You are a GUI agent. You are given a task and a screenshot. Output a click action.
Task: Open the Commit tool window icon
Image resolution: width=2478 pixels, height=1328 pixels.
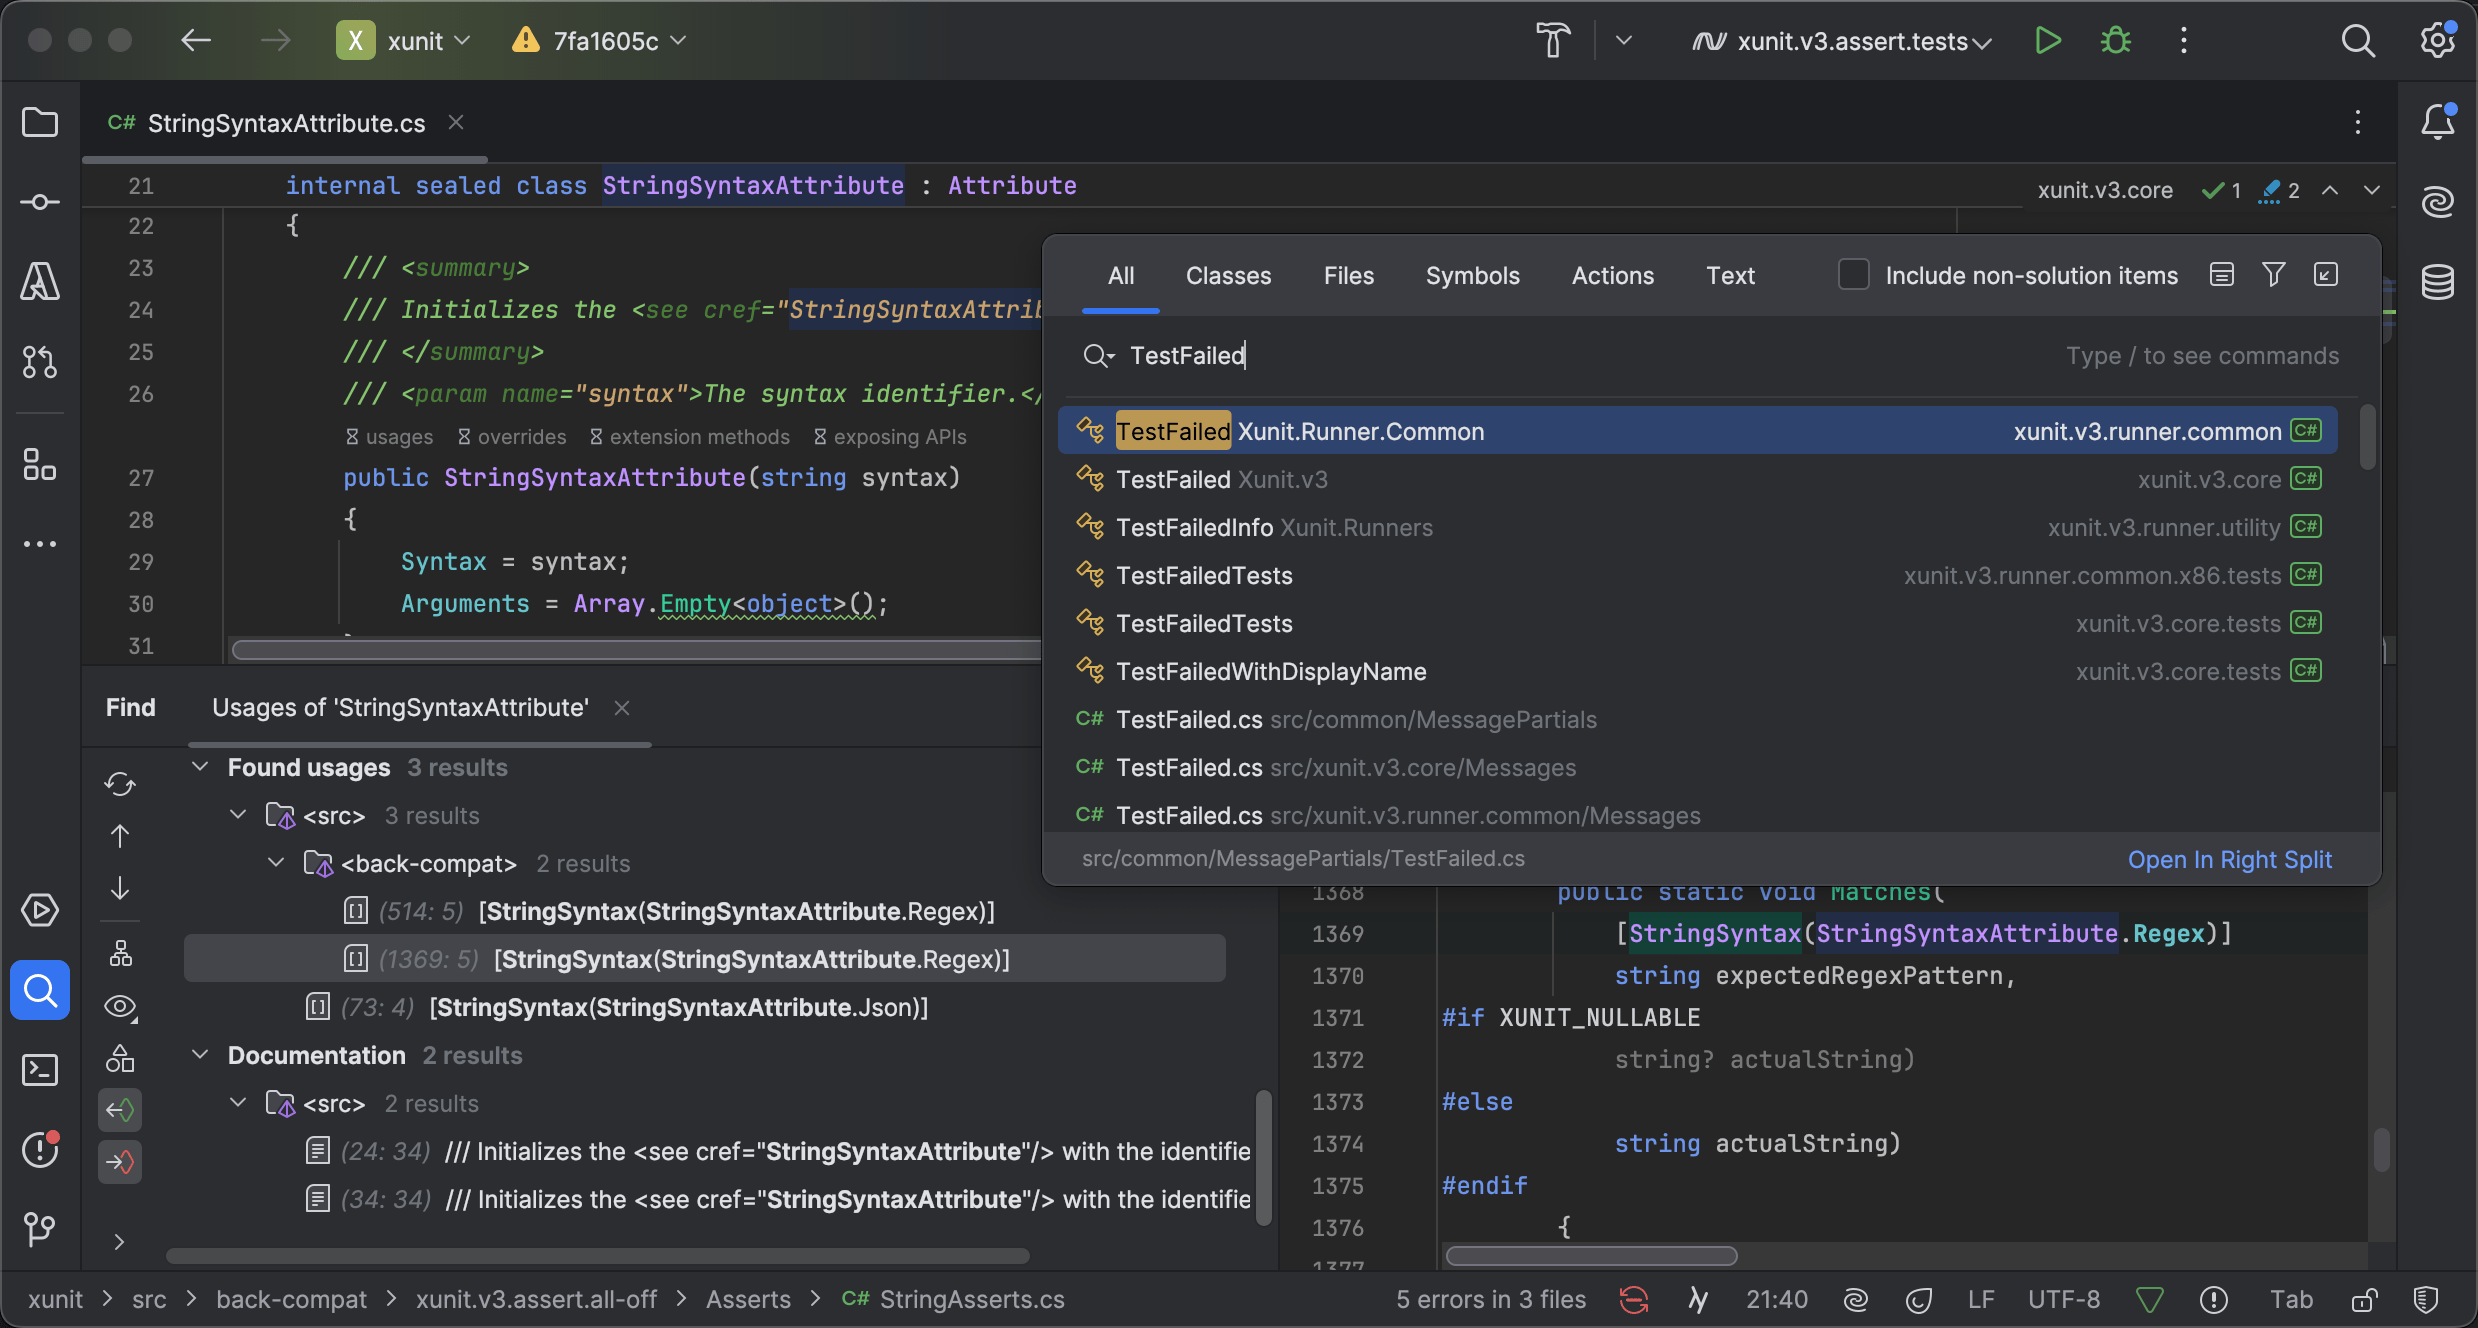coord(40,202)
